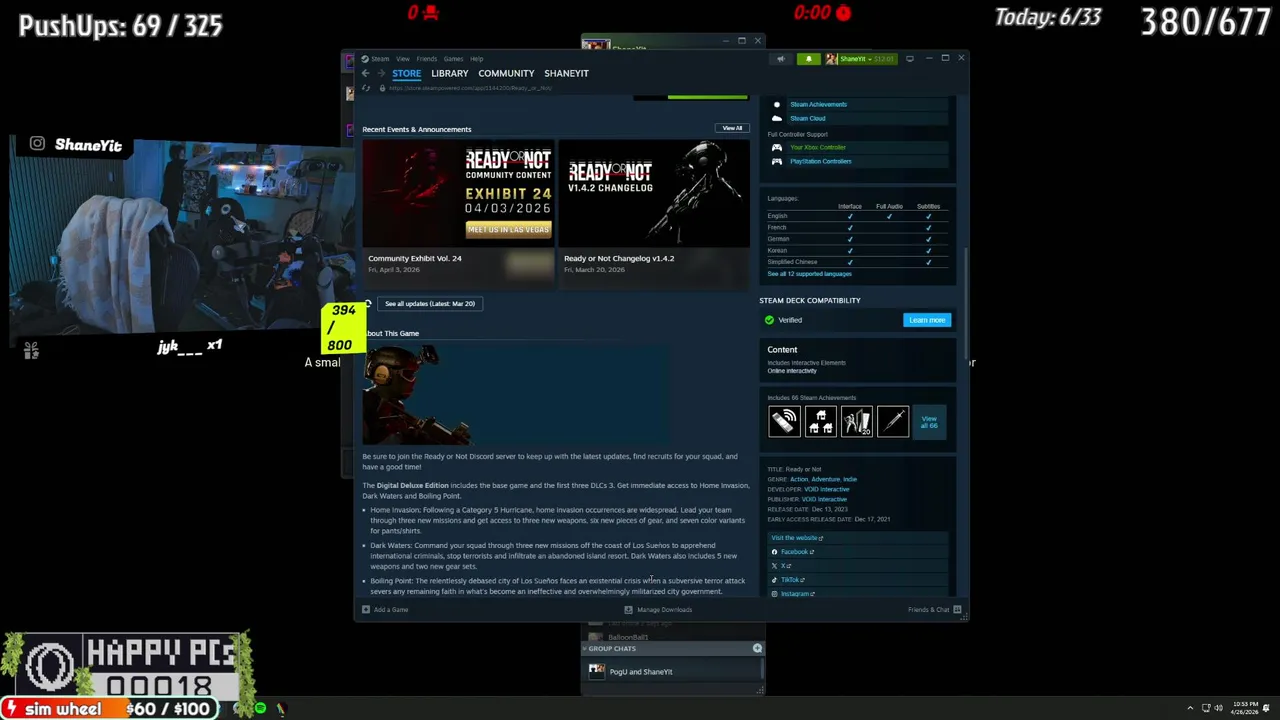1280x720 pixels.
Task: Click the Facebook link
Action: 794,552
